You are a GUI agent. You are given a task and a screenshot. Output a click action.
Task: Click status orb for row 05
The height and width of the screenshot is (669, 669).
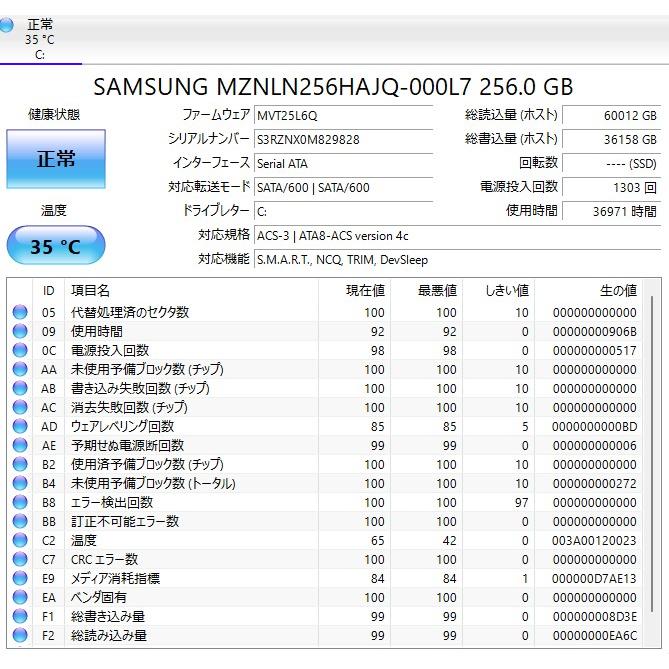point(20,312)
